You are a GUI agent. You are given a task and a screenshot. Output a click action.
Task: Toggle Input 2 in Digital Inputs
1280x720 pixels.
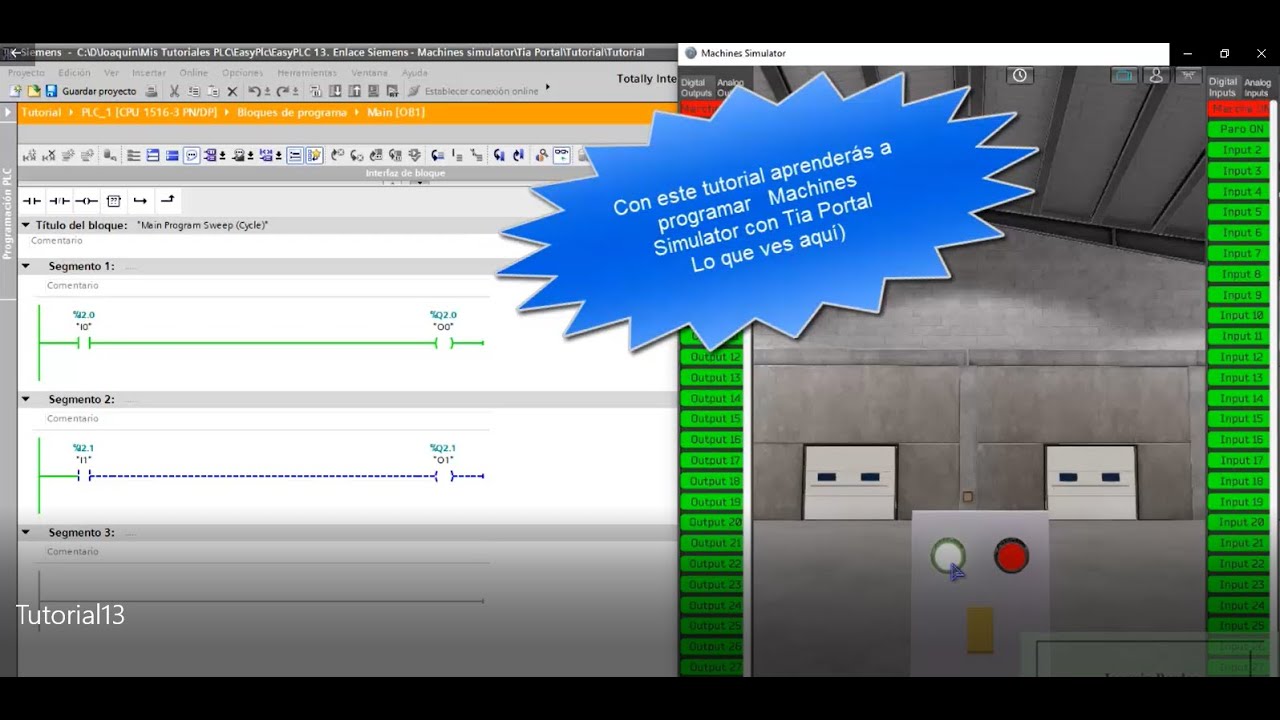(x=1239, y=150)
